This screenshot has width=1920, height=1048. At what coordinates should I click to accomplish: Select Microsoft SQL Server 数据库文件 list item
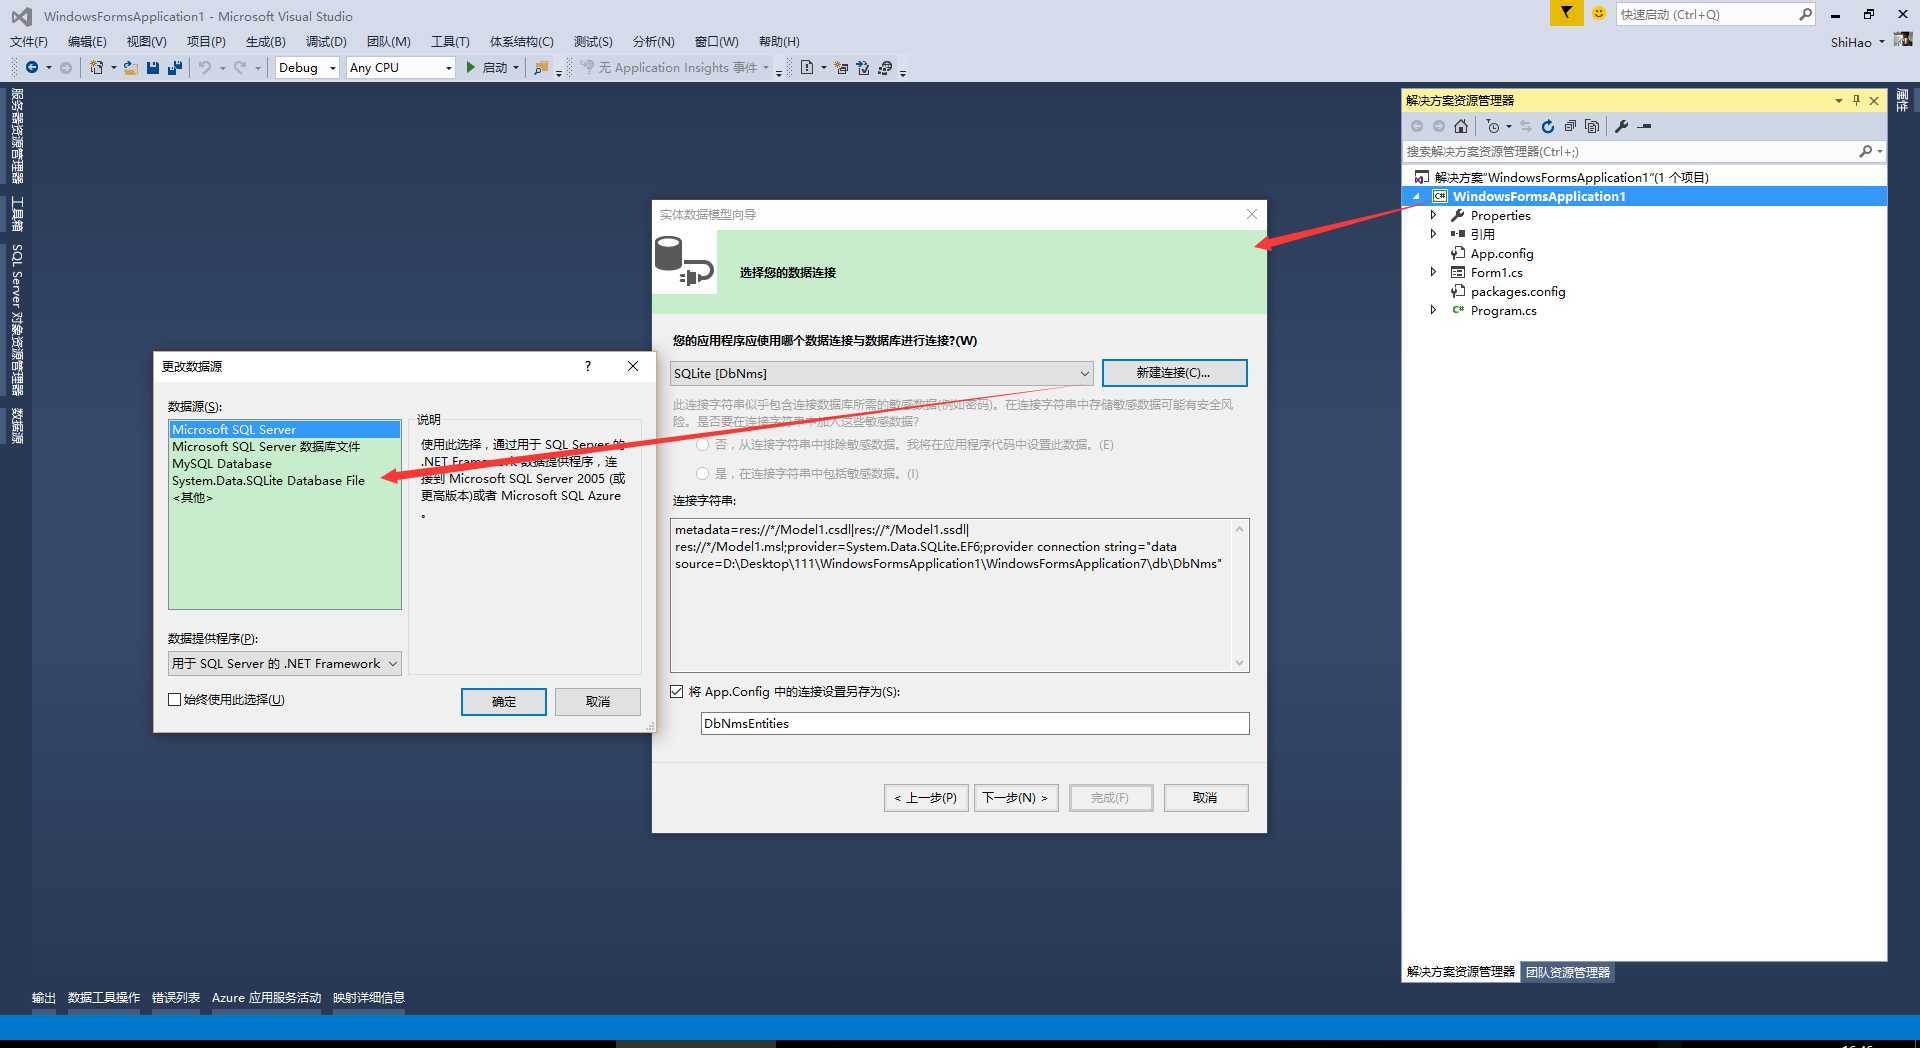266,447
